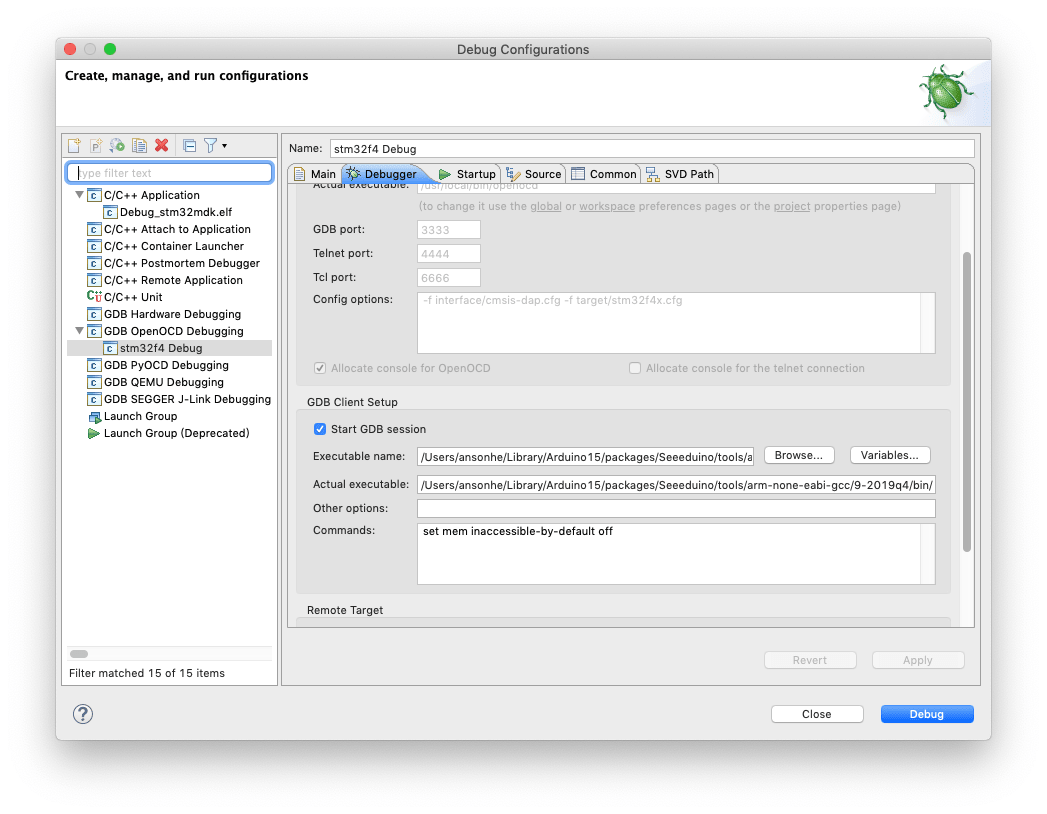Click the green zoom window button
1047x814 pixels.
tap(110, 49)
